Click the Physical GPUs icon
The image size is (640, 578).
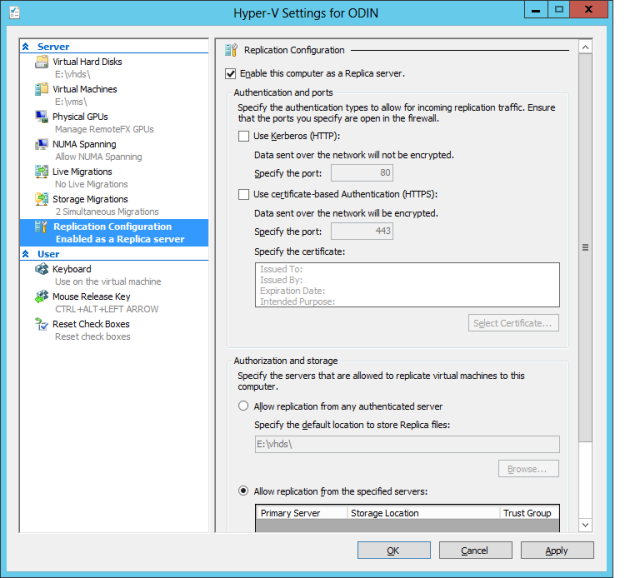(x=41, y=117)
